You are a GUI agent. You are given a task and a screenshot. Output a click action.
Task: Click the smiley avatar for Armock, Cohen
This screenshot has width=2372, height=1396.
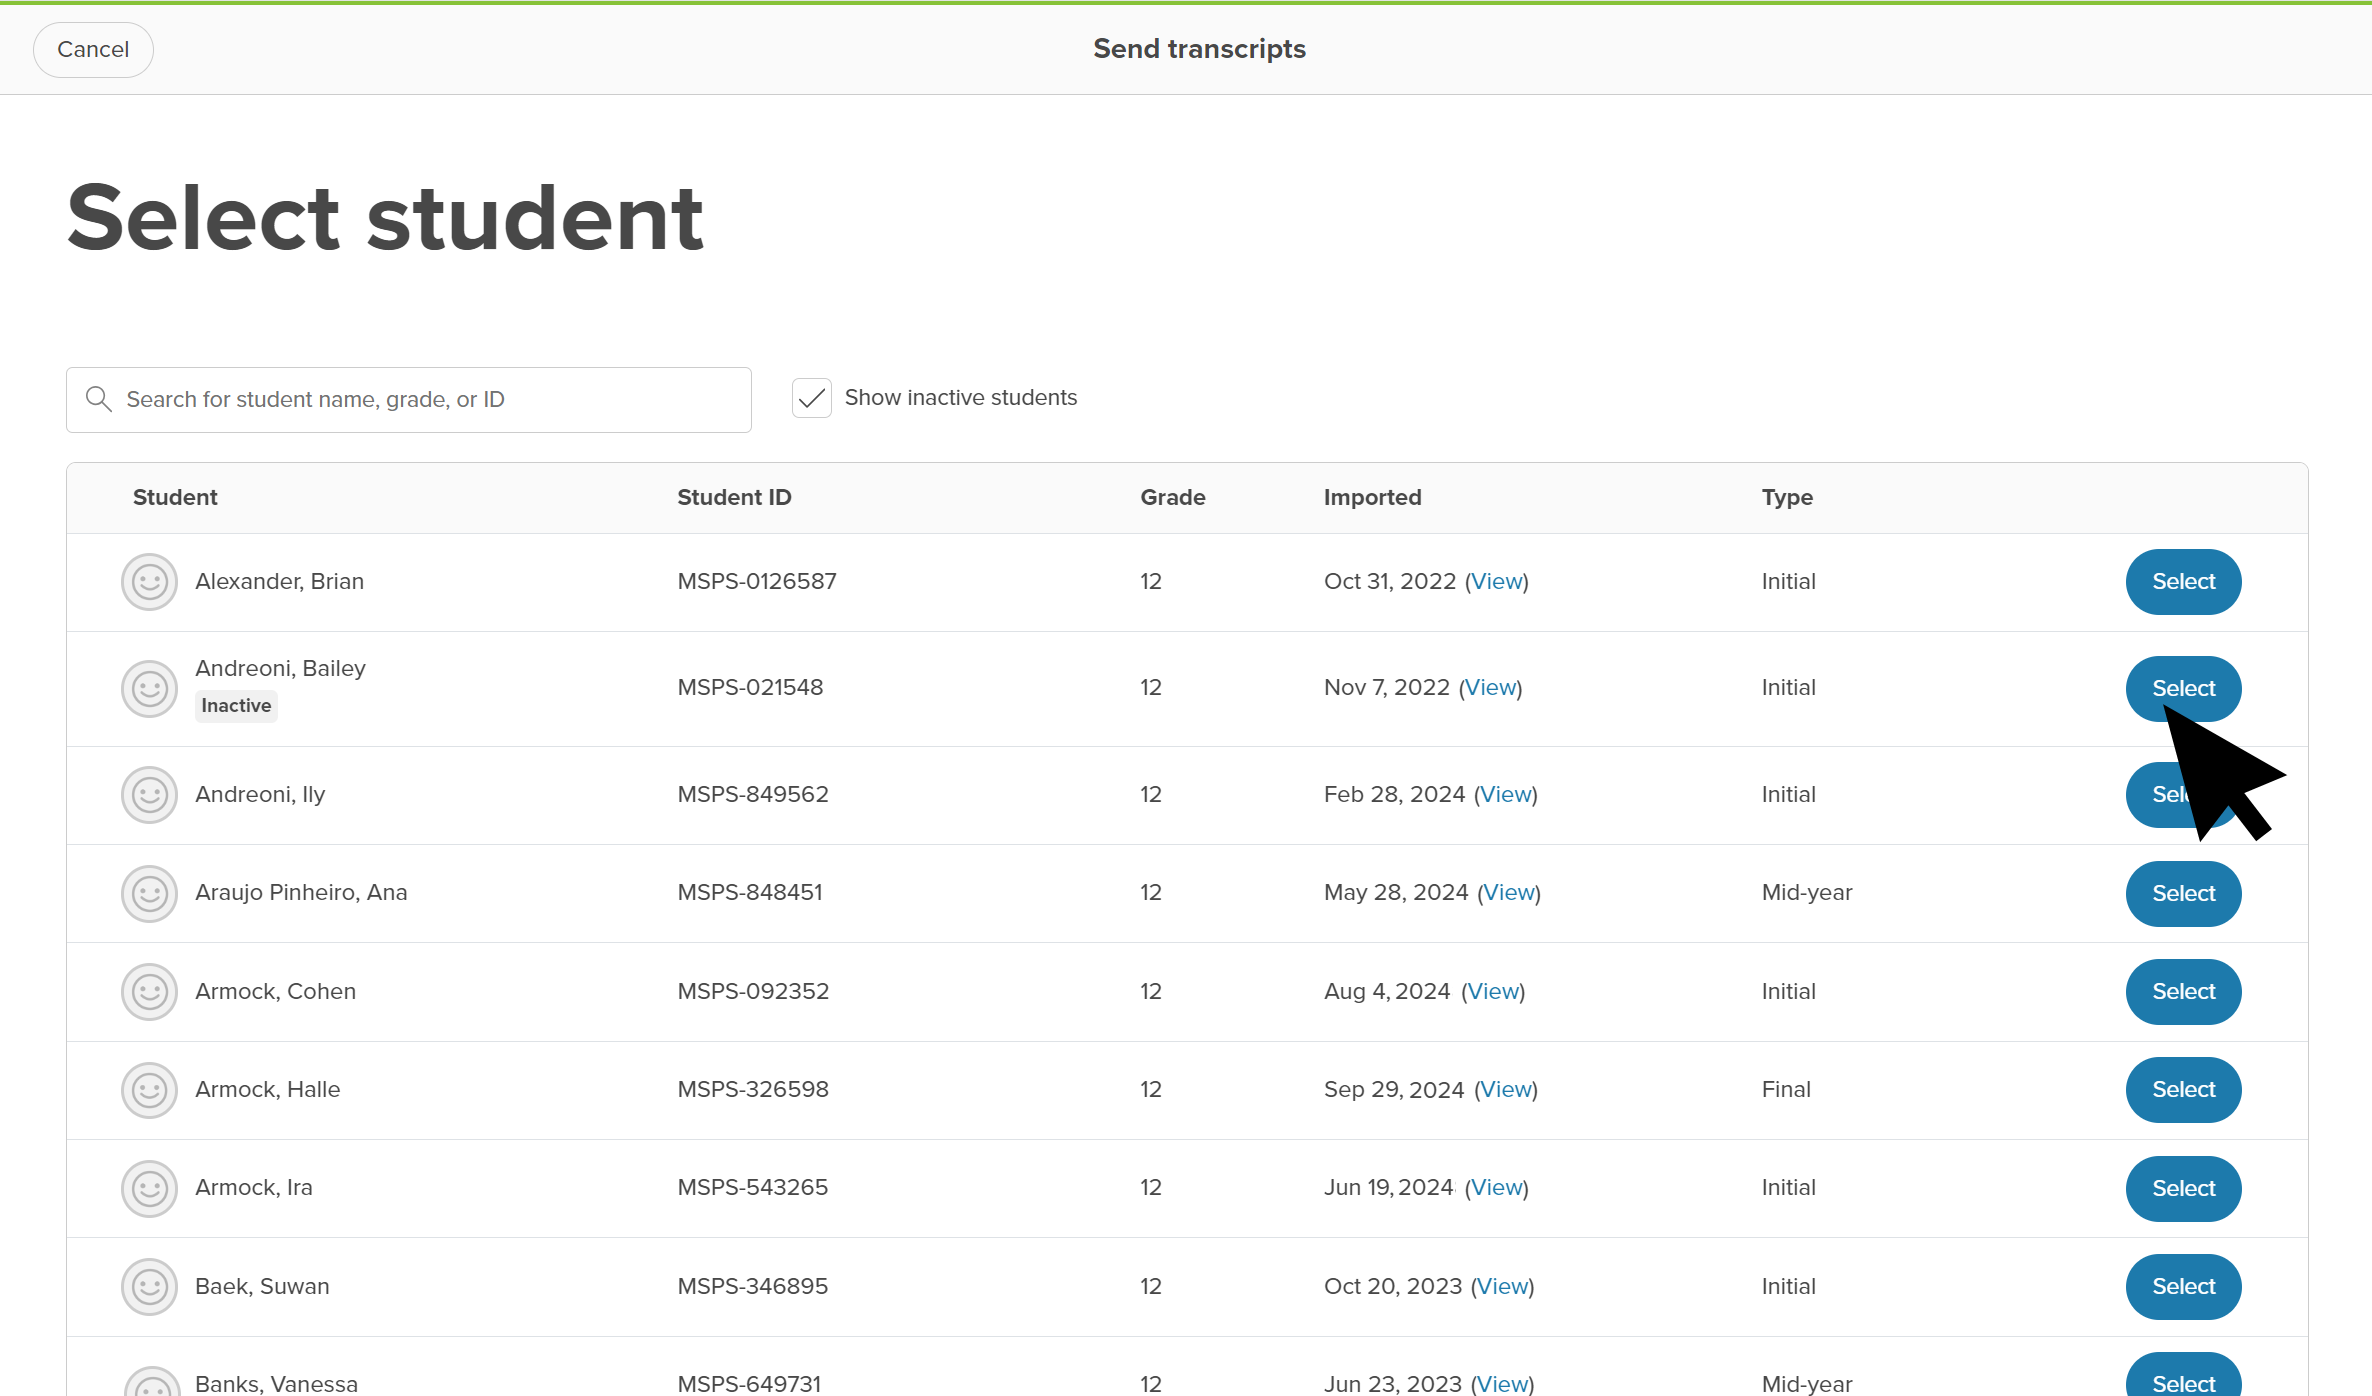[148, 991]
